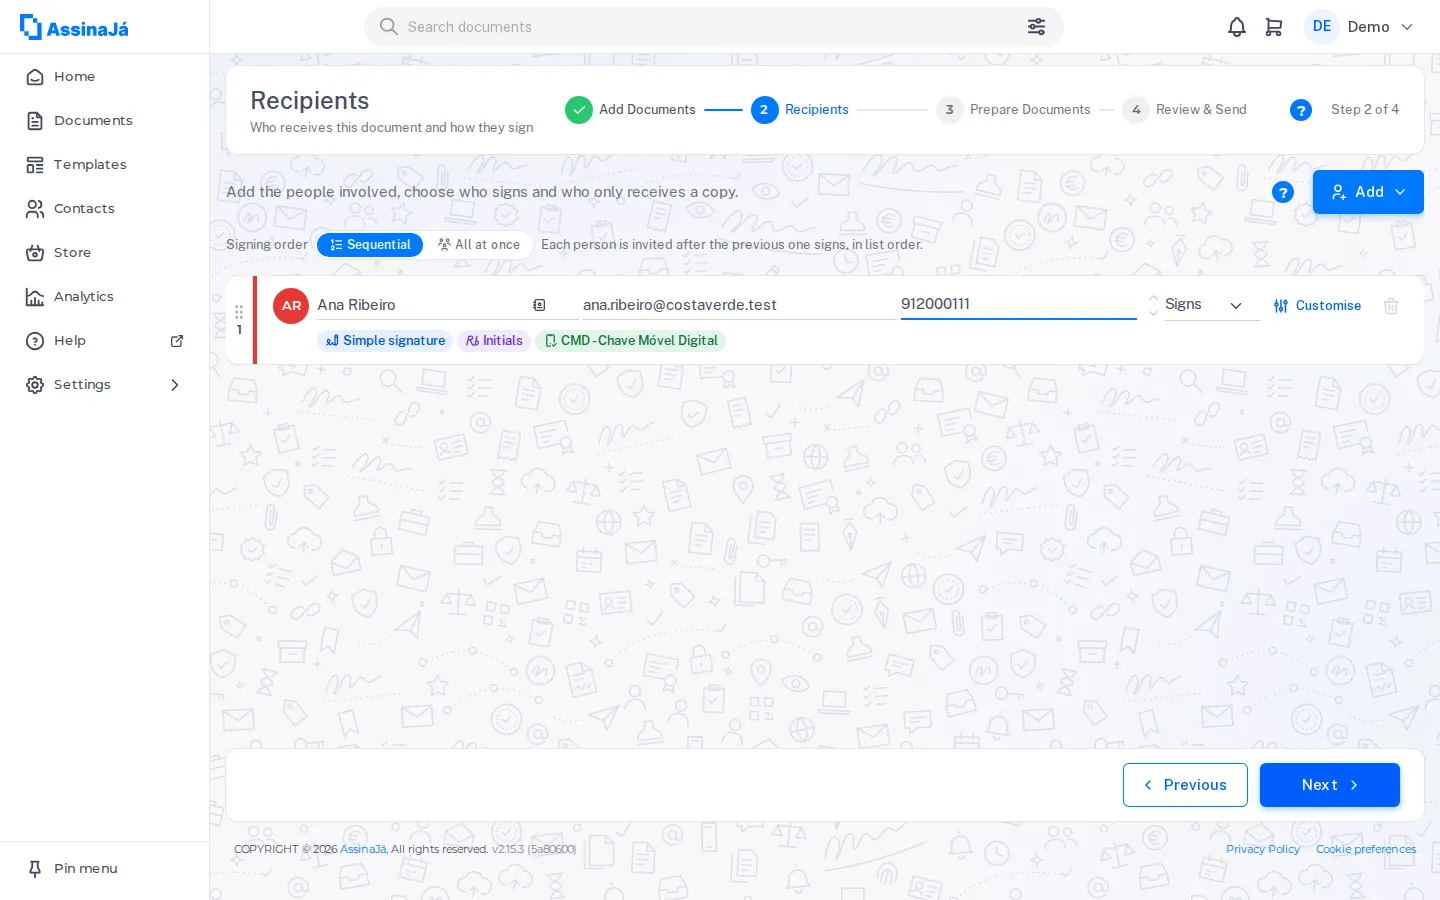
Task: Click the Search documents field
Action: click(x=714, y=27)
